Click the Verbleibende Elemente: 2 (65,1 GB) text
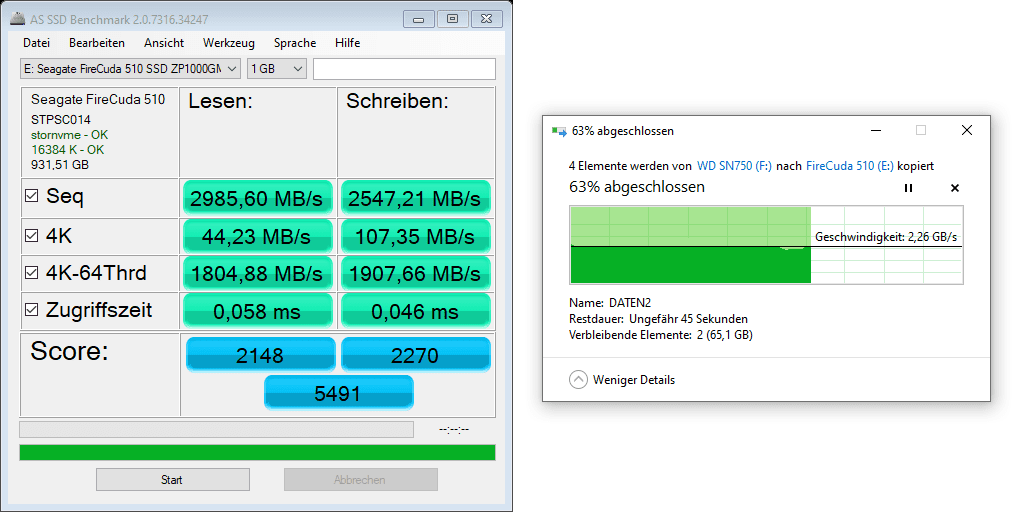This screenshot has width=1026, height=512. 661,335
